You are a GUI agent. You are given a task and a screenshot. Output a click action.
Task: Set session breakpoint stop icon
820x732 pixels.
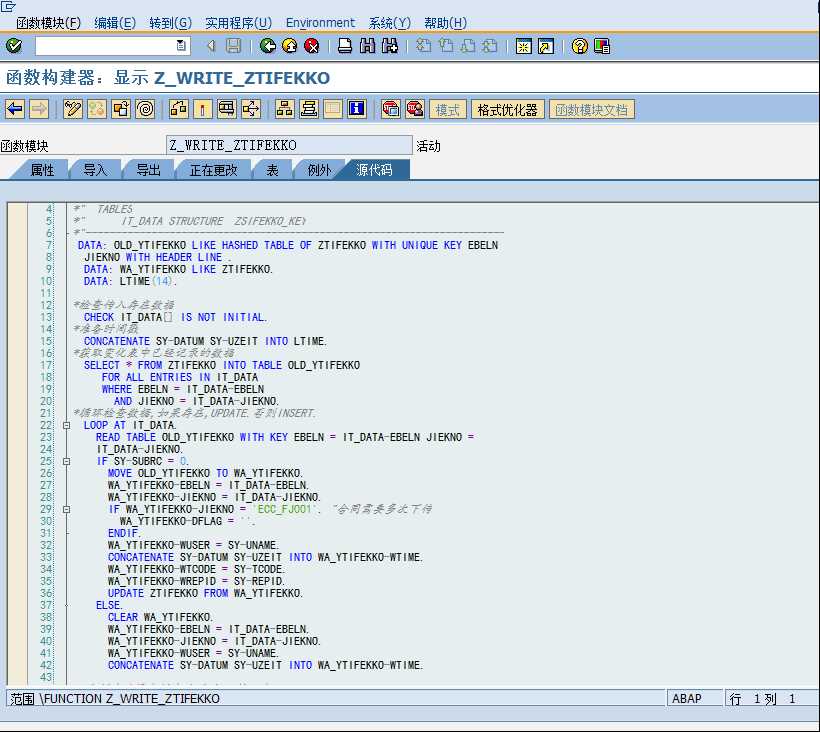391,109
